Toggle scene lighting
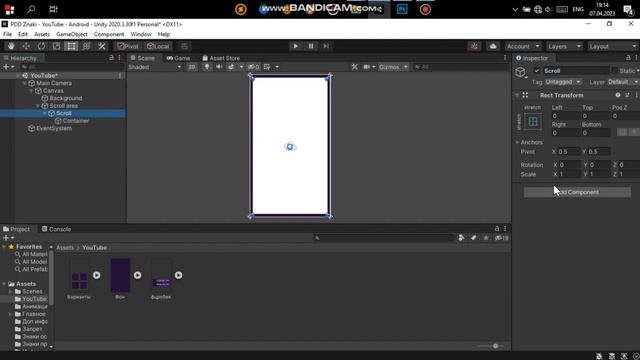The width and height of the screenshot is (640, 360). click(207, 67)
